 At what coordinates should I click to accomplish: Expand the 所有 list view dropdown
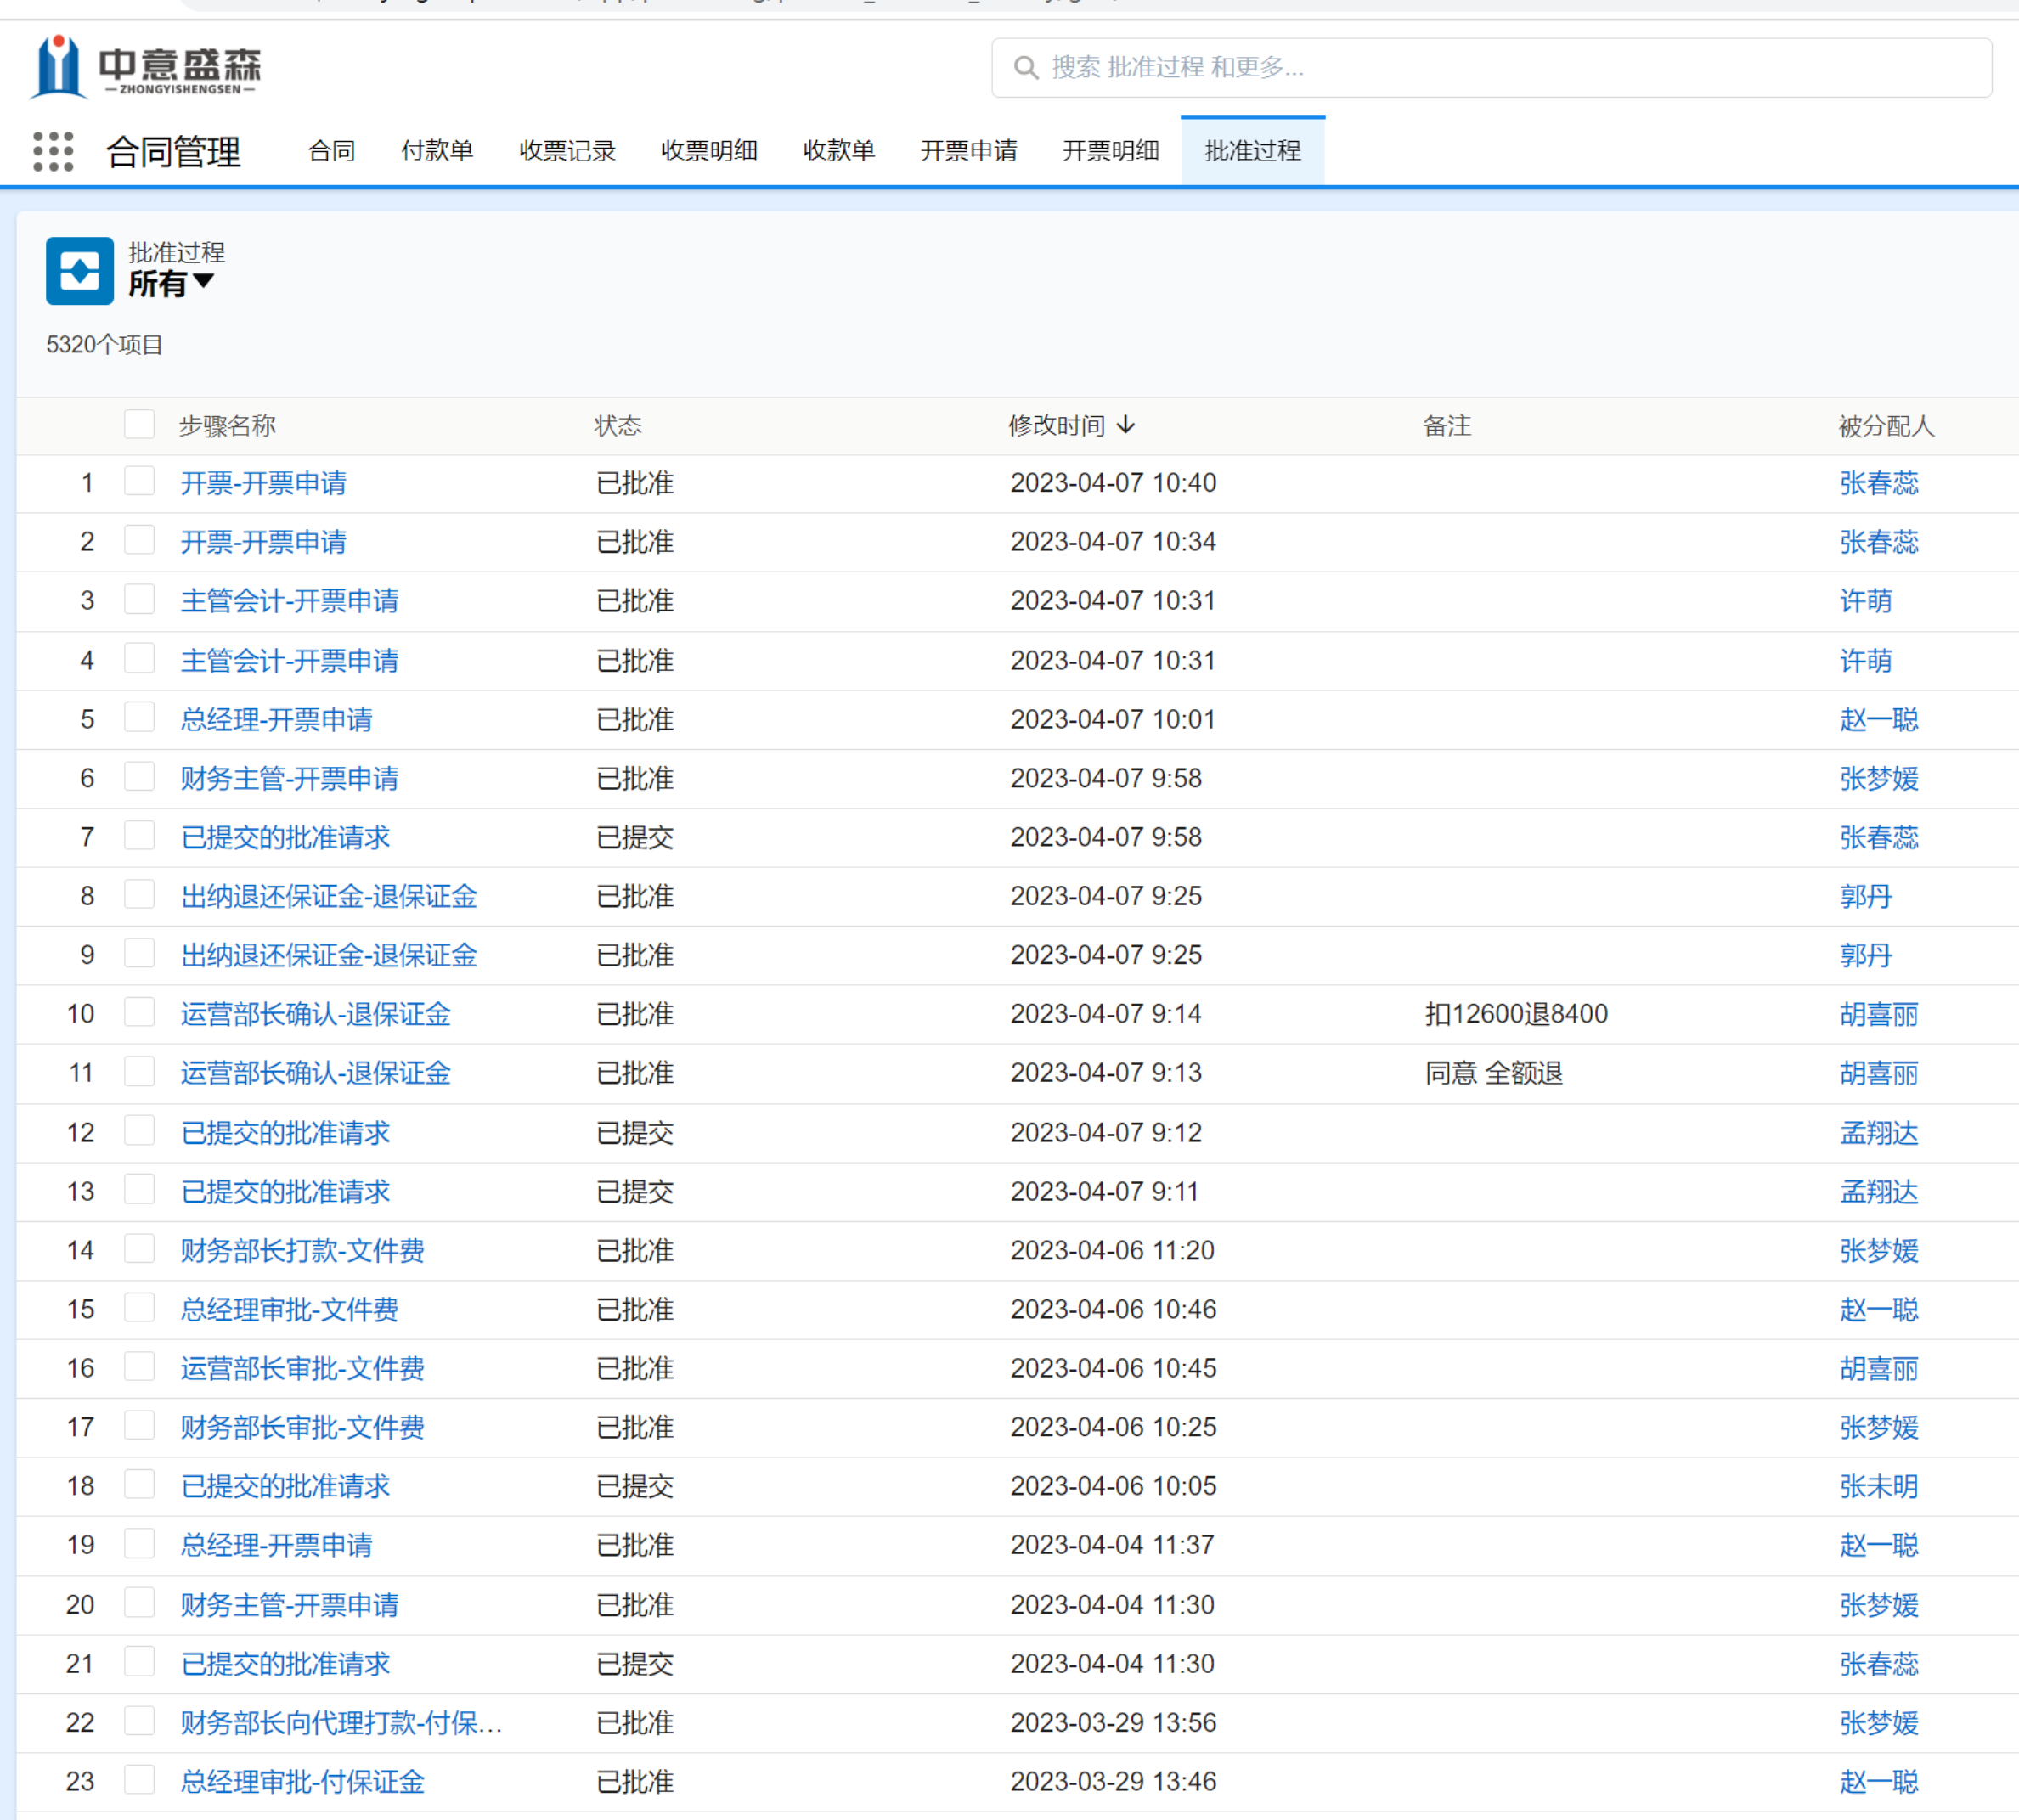204,283
